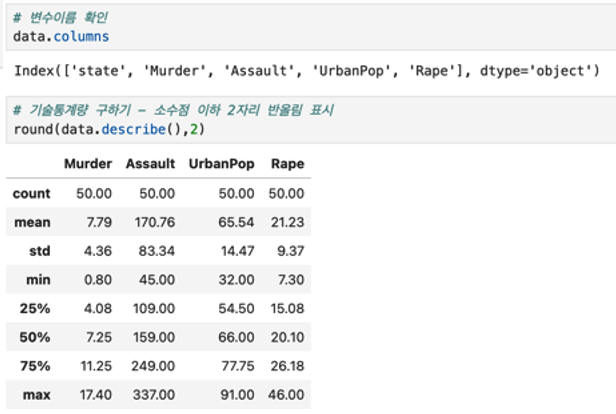Click the '# 변수이름 확인' comment line
Image resolution: width=616 pixels, height=414 pixels.
click(61, 18)
